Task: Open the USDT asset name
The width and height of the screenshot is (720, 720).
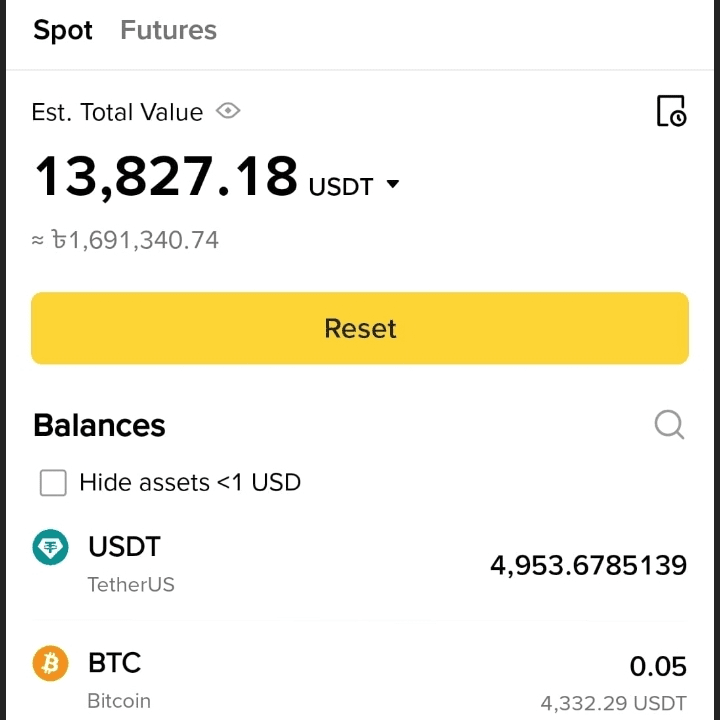Action: (x=124, y=547)
